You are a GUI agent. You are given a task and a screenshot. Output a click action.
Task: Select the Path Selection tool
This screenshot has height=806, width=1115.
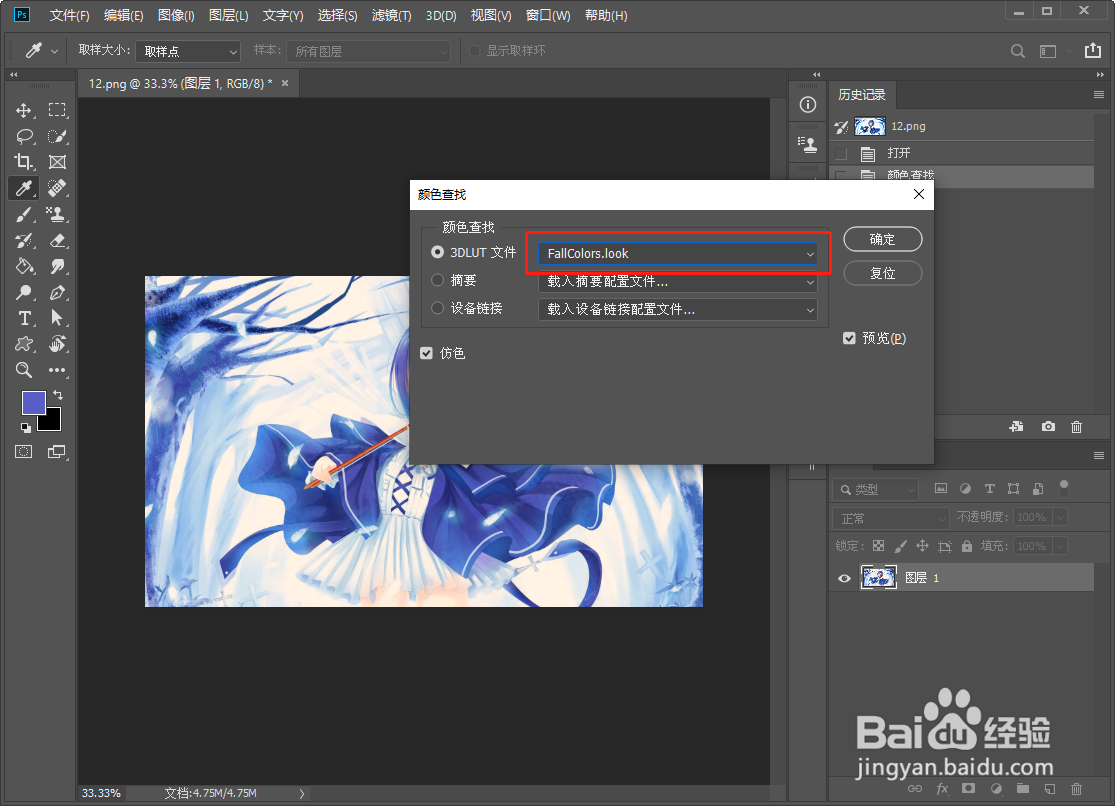(57, 318)
